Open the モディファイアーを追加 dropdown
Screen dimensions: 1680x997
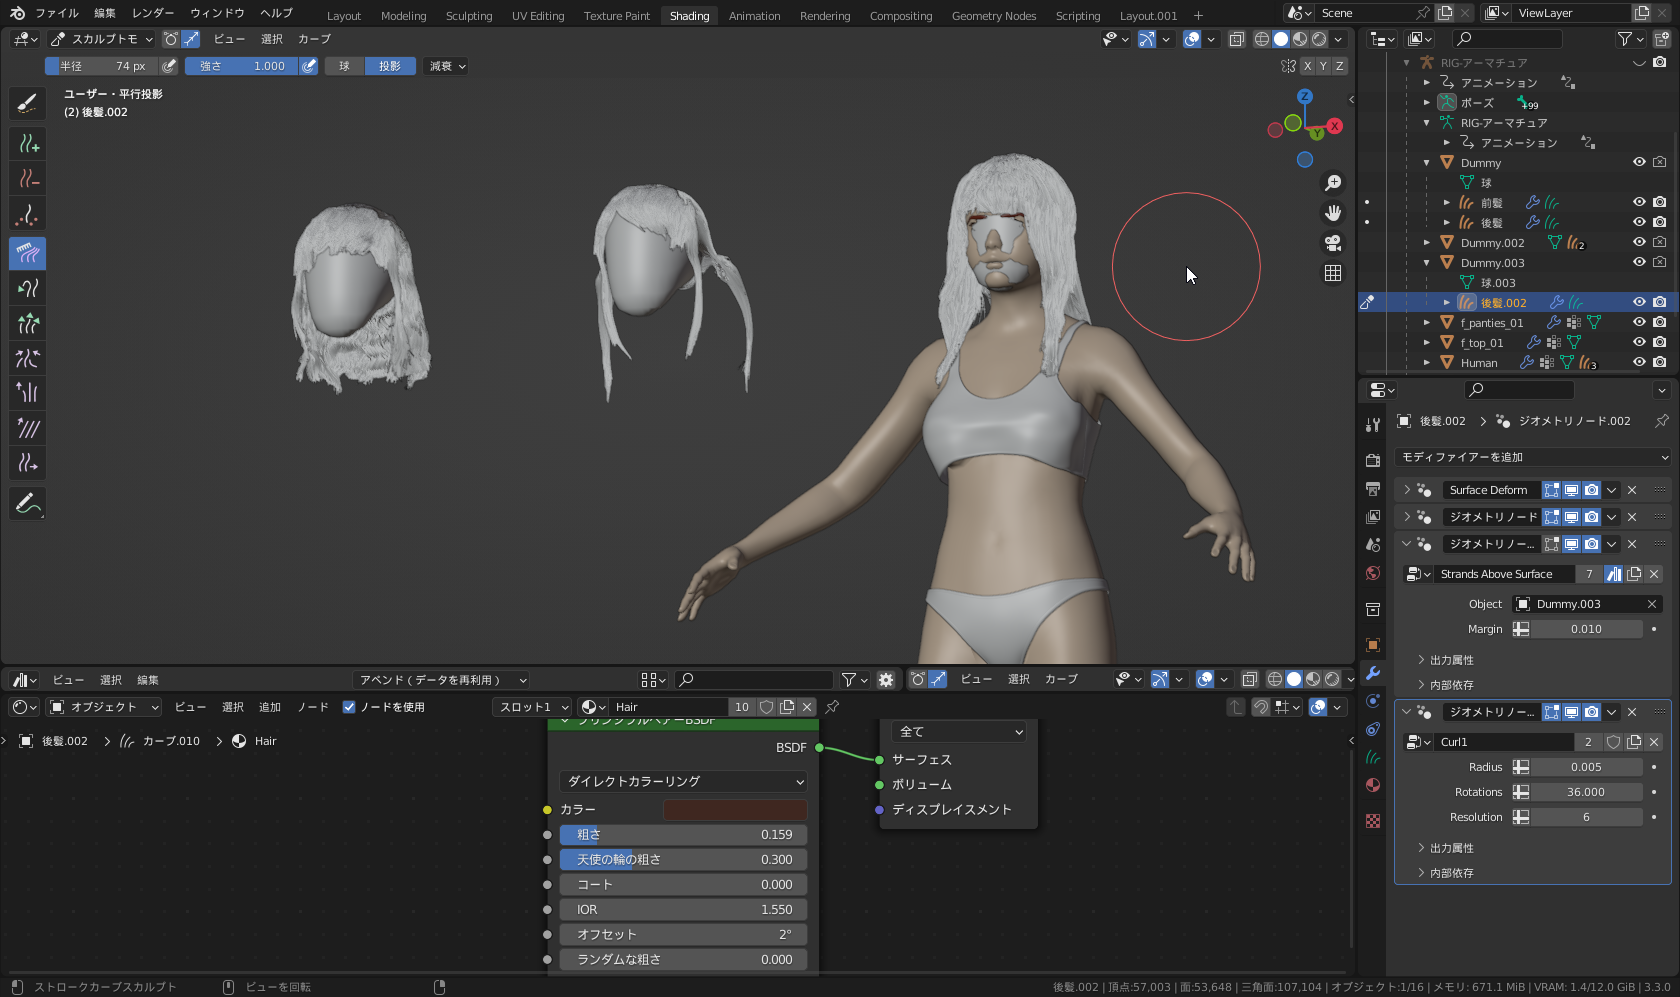click(x=1532, y=457)
